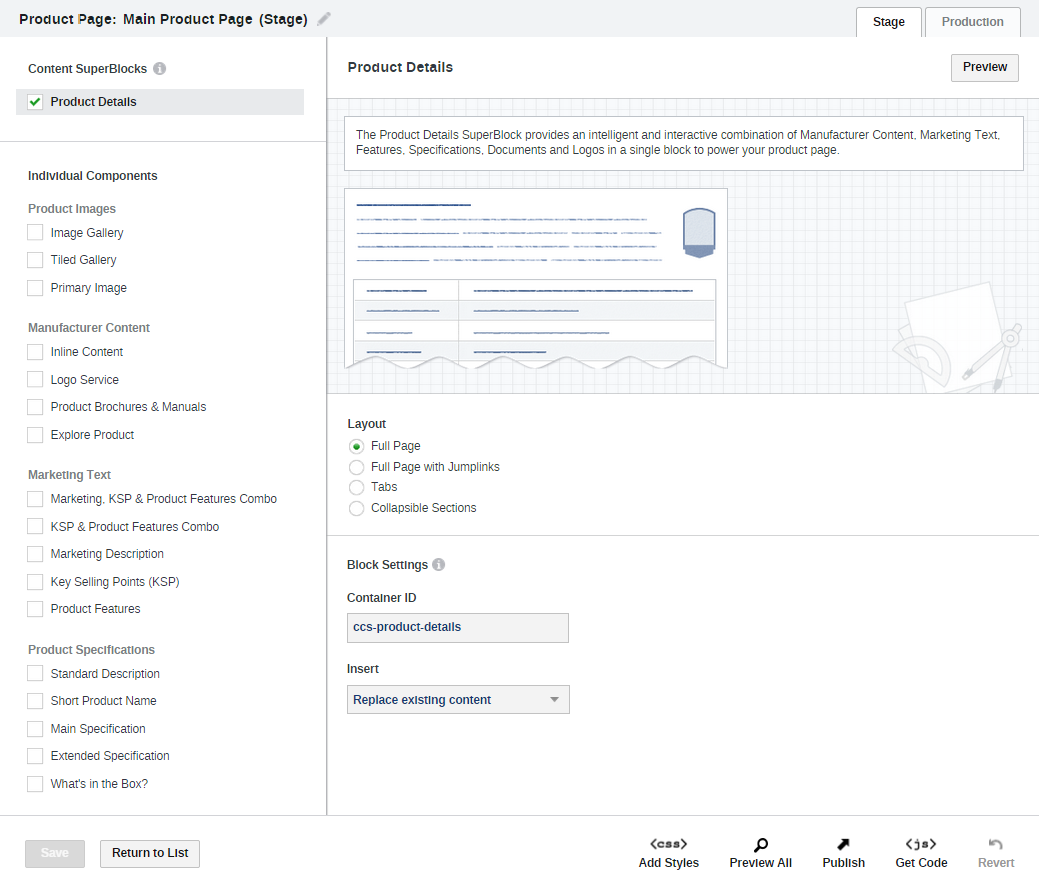Click Return to List button
Image resolution: width=1039 pixels, height=893 pixels.
[150, 853]
